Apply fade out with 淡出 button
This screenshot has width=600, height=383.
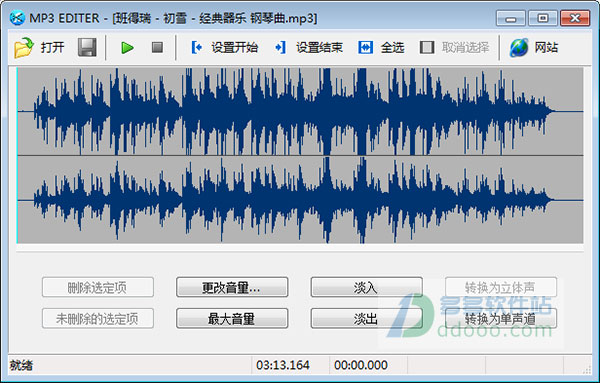coord(367,318)
